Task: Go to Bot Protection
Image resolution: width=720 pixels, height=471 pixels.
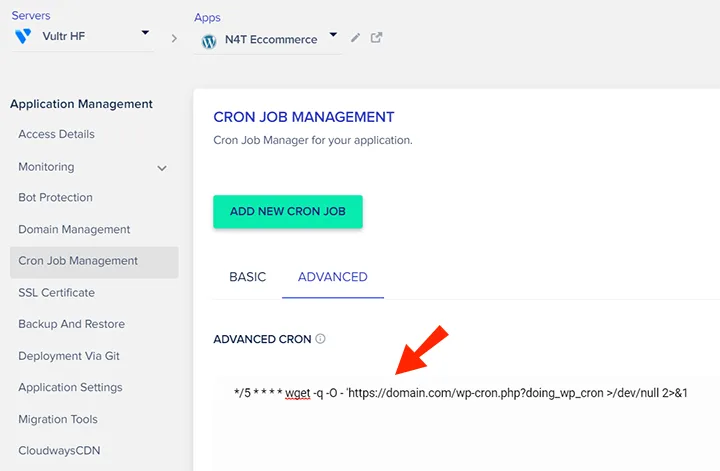Action: 56,197
